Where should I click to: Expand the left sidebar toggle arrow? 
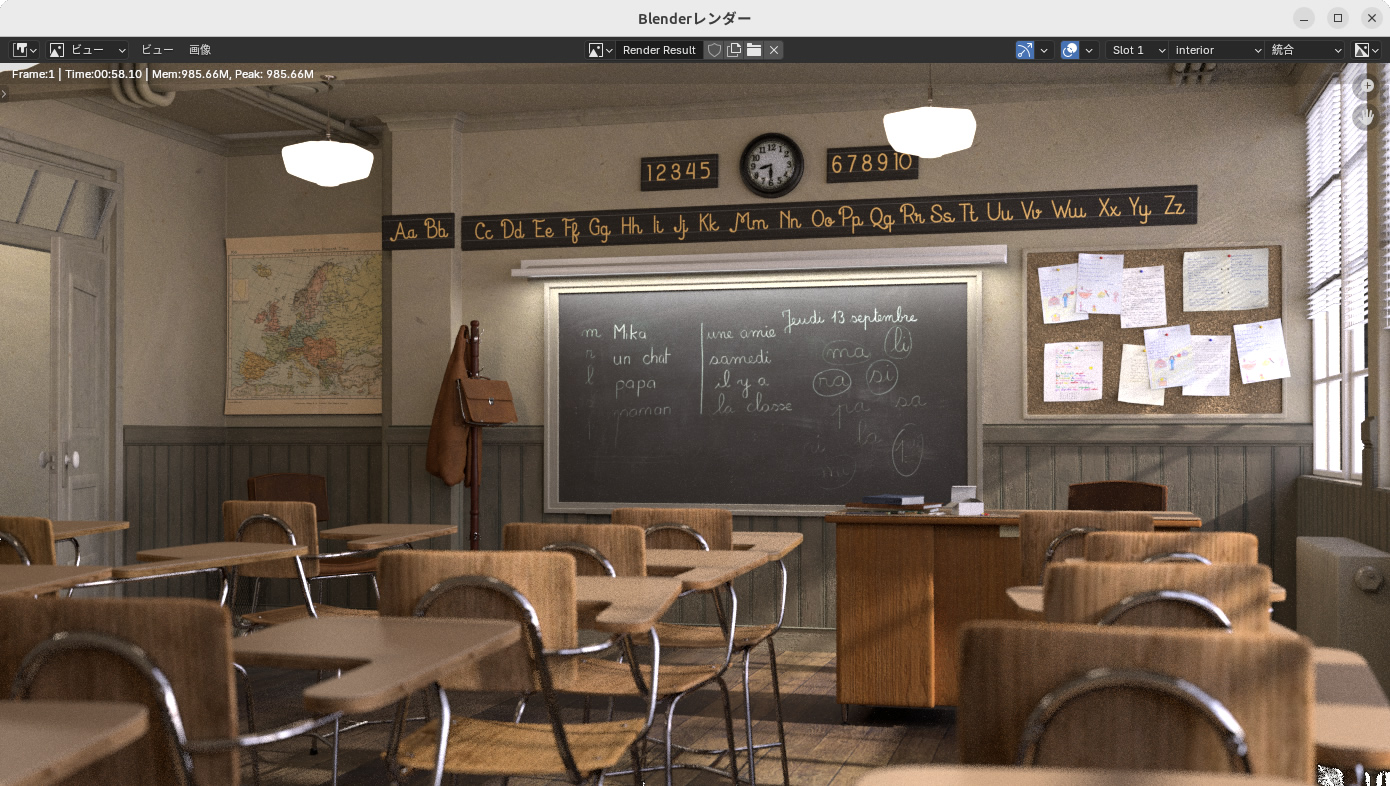(x=4, y=93)
